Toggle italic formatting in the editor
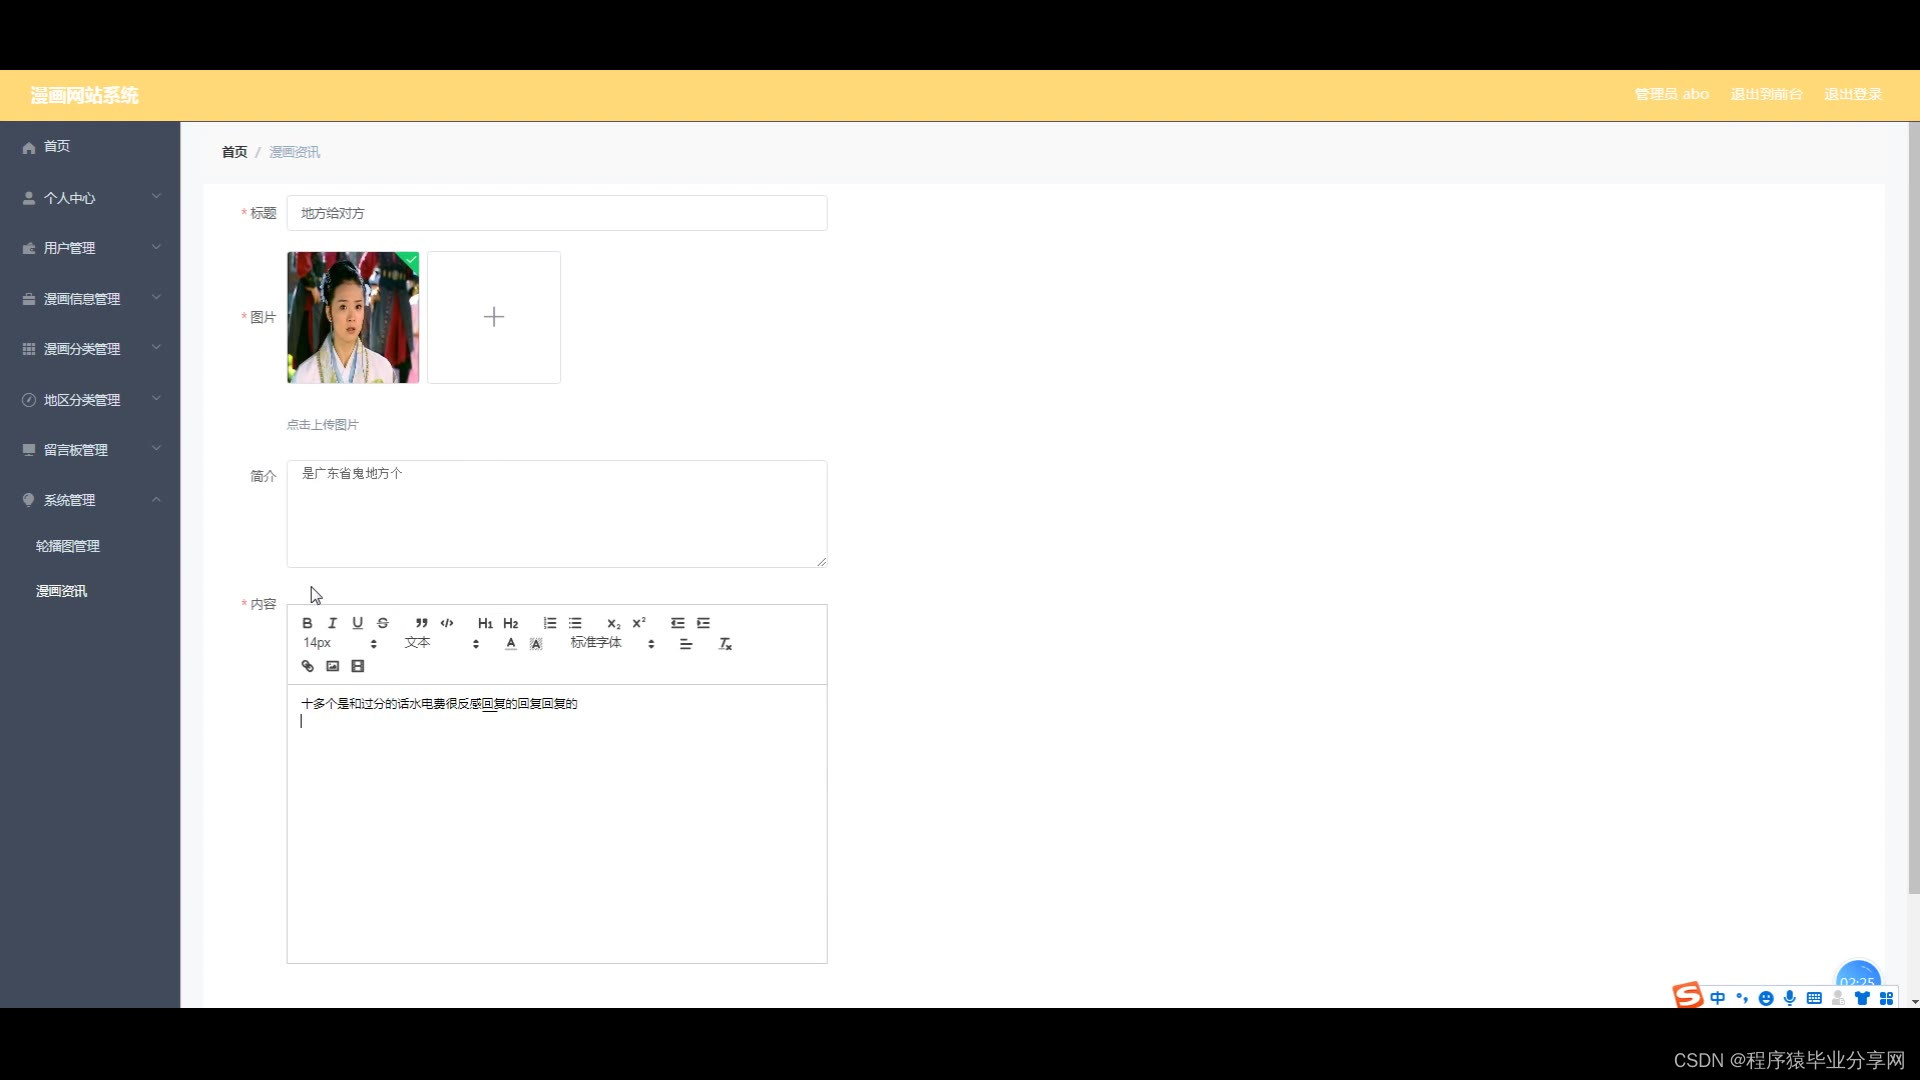This screenshot has width=1920, height=1080. pyautogui.click(x=332, y=623)
